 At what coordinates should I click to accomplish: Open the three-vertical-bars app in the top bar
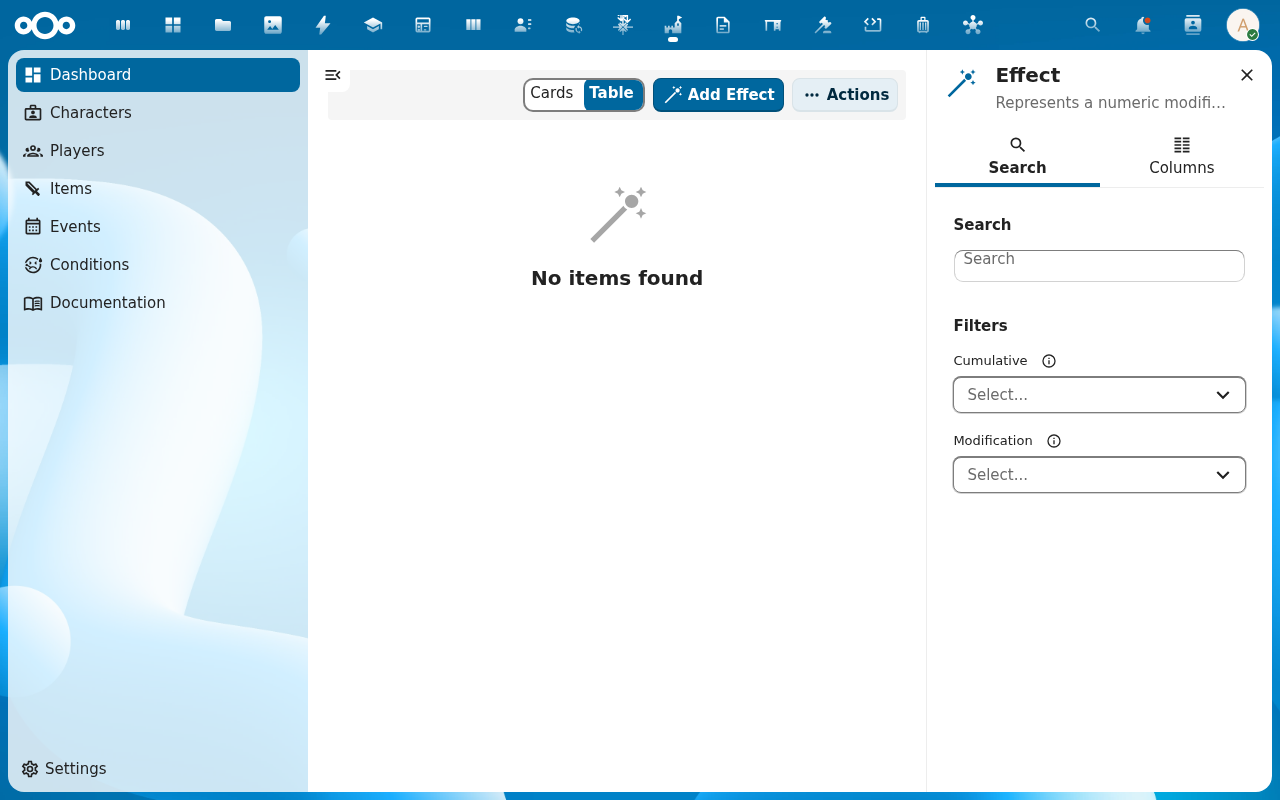[x=123, y=25]
